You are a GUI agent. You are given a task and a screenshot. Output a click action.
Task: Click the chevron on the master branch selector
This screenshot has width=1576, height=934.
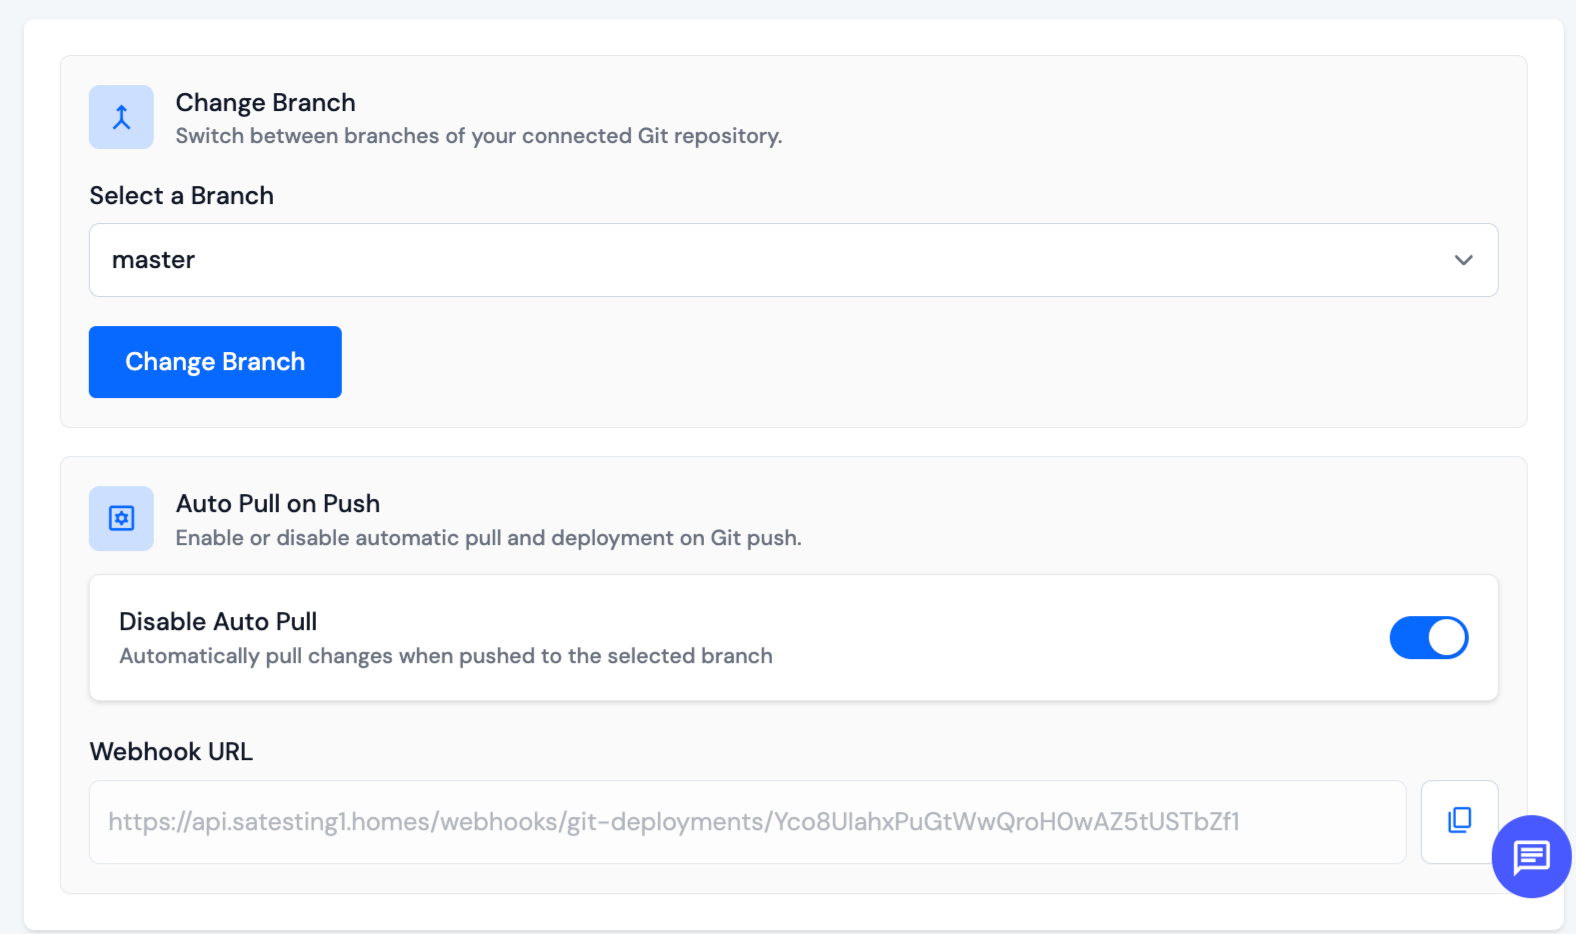[x=1463, y=260]
